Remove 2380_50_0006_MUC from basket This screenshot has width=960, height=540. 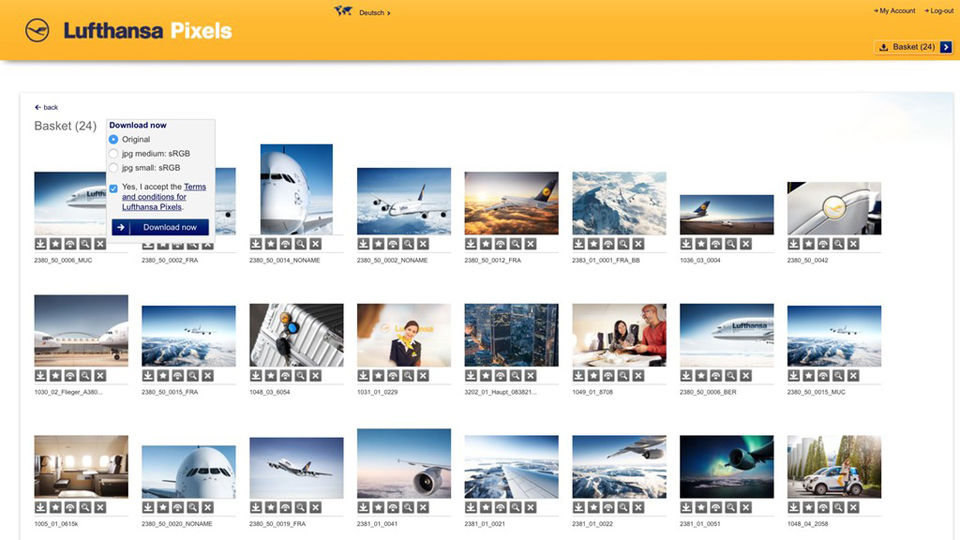coord(100,244)
